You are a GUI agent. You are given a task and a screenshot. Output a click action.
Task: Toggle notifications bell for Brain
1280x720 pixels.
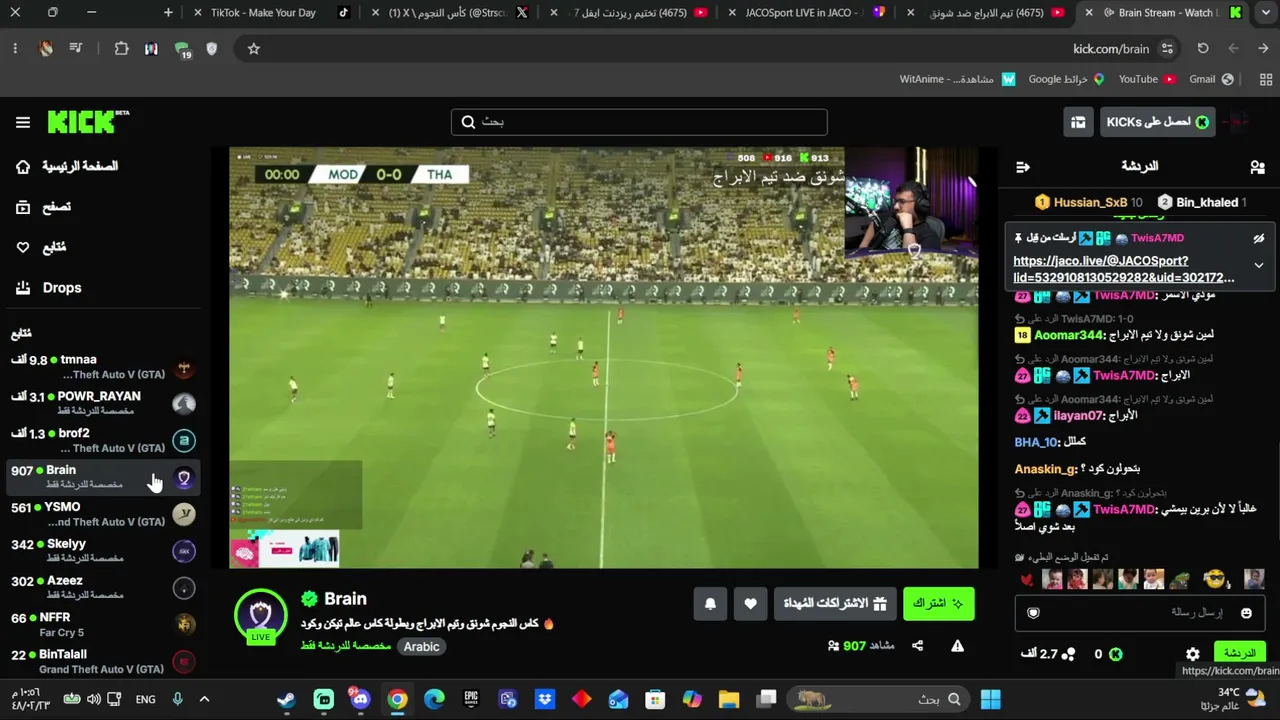[710, 603]
